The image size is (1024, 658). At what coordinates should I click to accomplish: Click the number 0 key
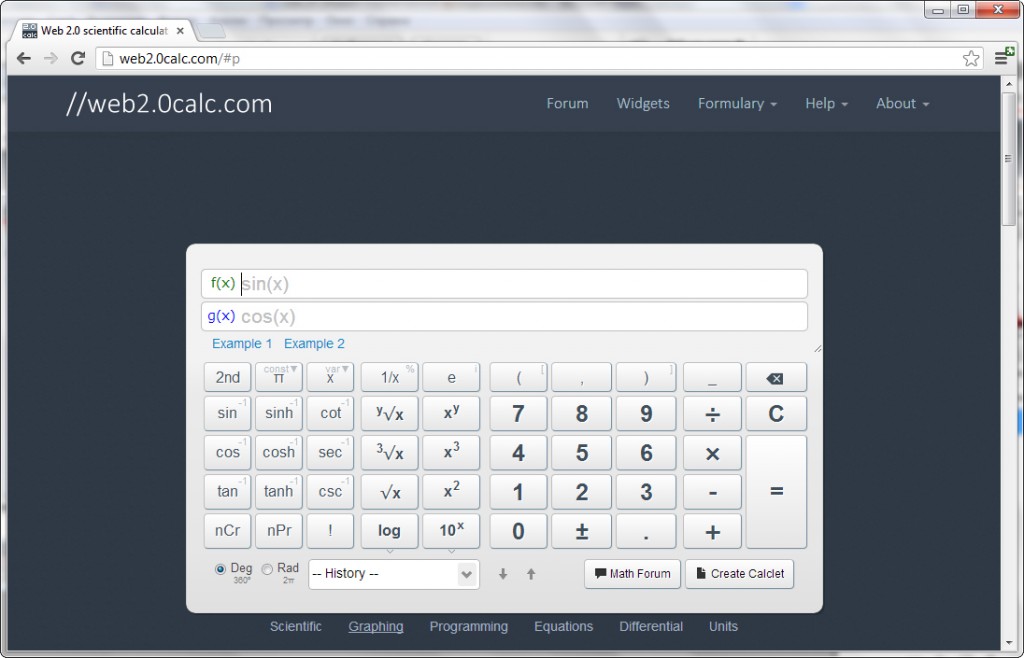point(518,531)
